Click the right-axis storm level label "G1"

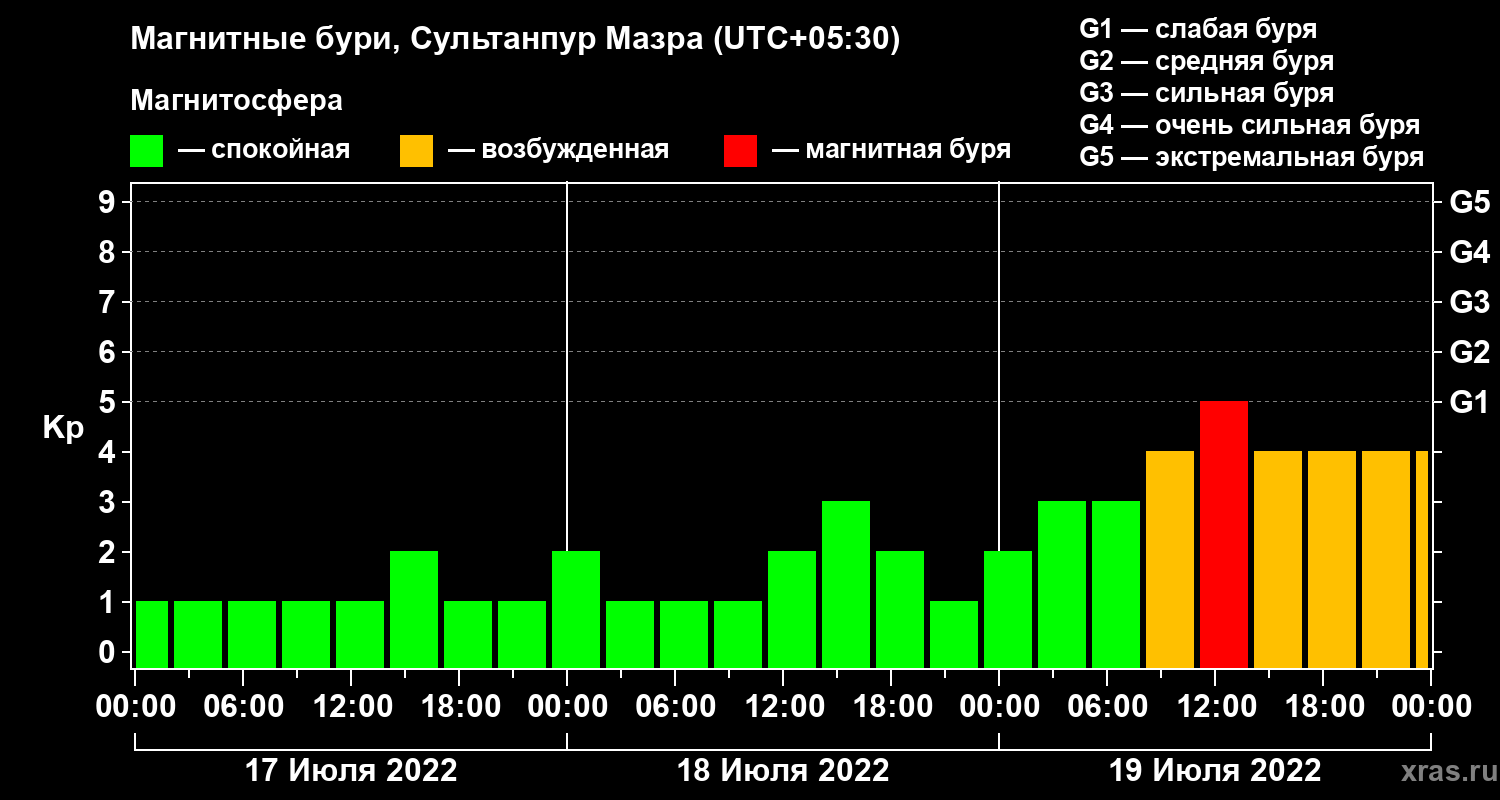coord(1469,402)
